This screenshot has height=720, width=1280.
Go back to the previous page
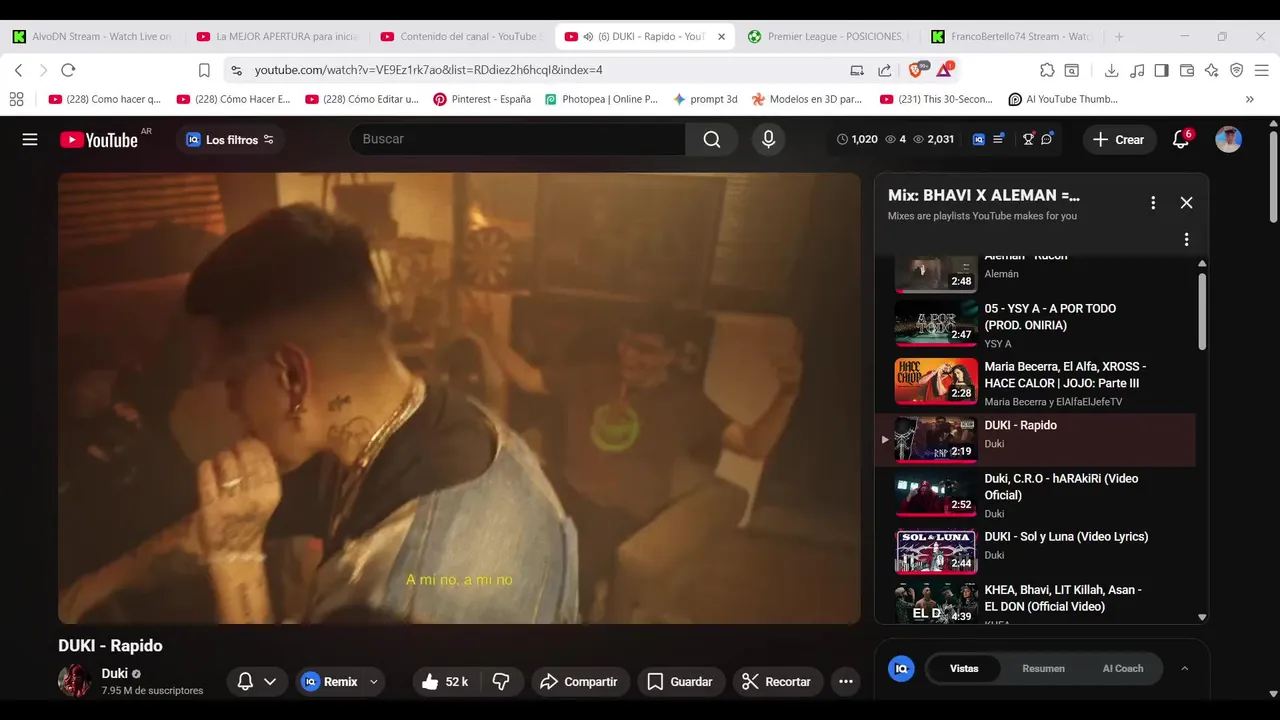(x=18, y=70)
